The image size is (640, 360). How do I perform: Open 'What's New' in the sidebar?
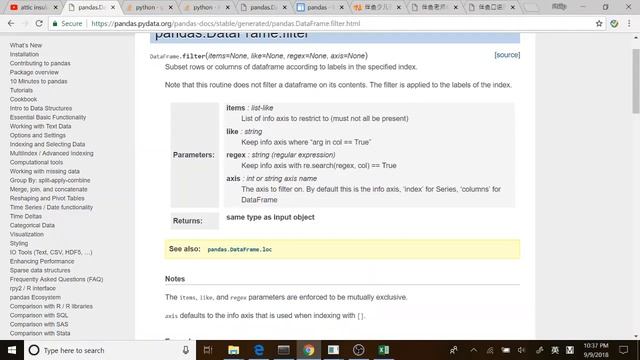[26, 45]
